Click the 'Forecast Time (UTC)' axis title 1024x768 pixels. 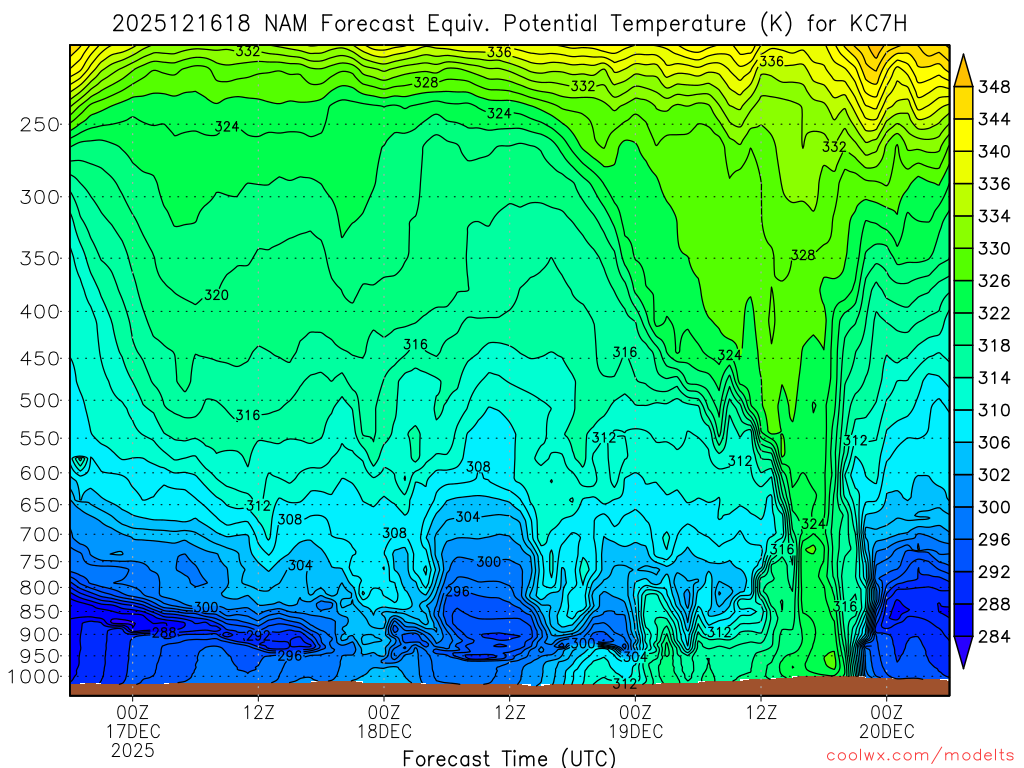point(509,758)
